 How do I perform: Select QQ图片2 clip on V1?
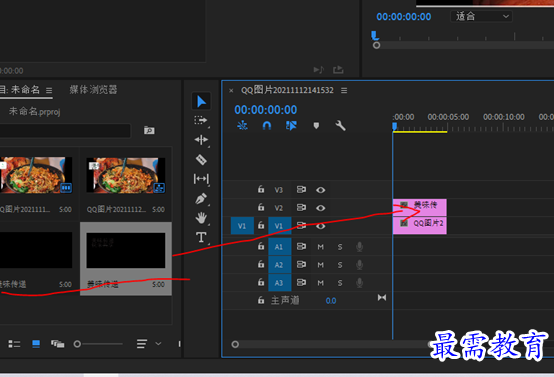click(420, 225)
